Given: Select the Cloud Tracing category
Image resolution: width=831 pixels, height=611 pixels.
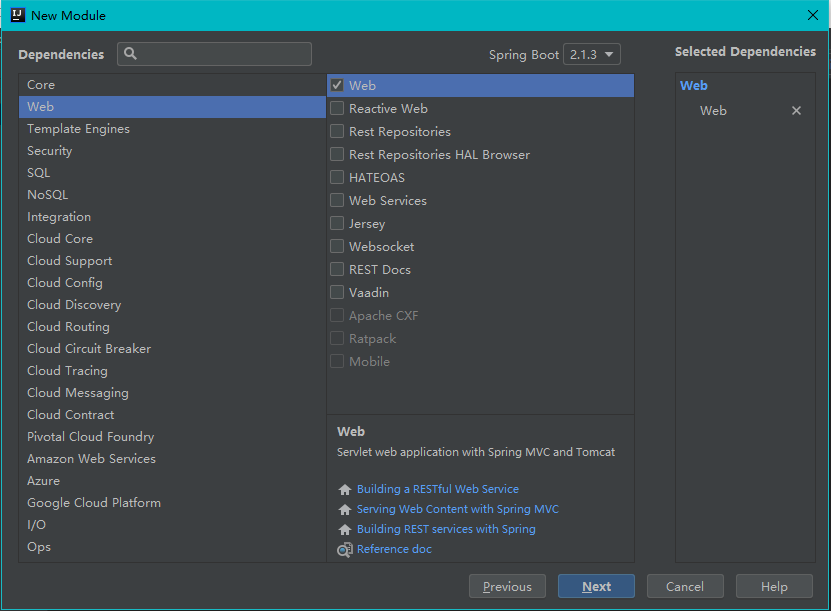Looking at the screenshot, I should coord(172,370).
